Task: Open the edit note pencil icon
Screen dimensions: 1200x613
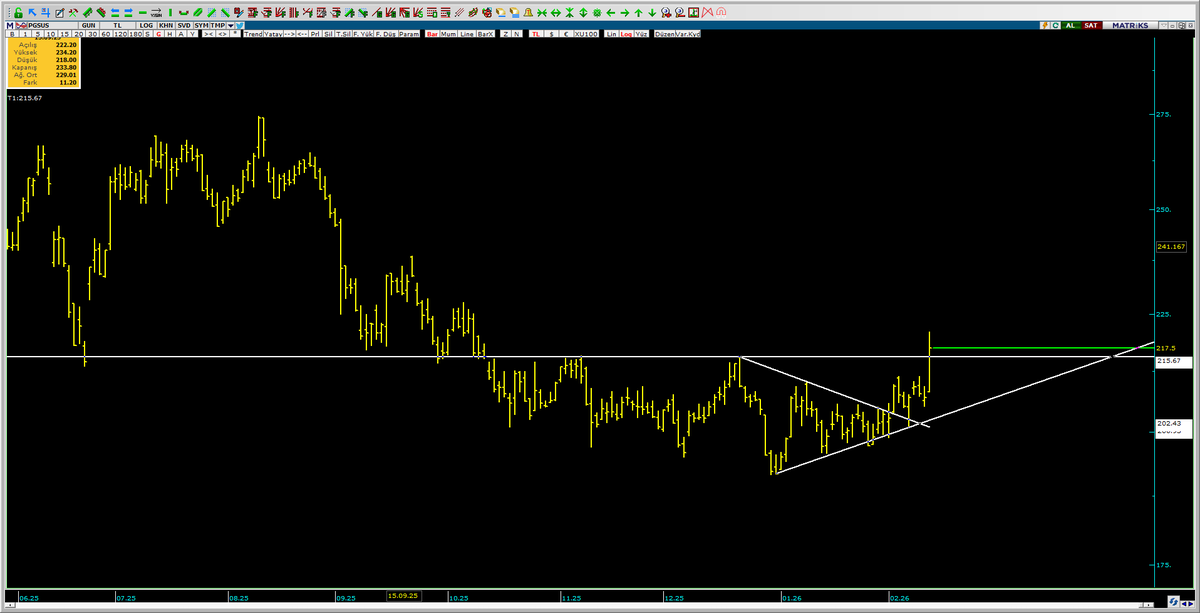Action: tap(62, 13)
